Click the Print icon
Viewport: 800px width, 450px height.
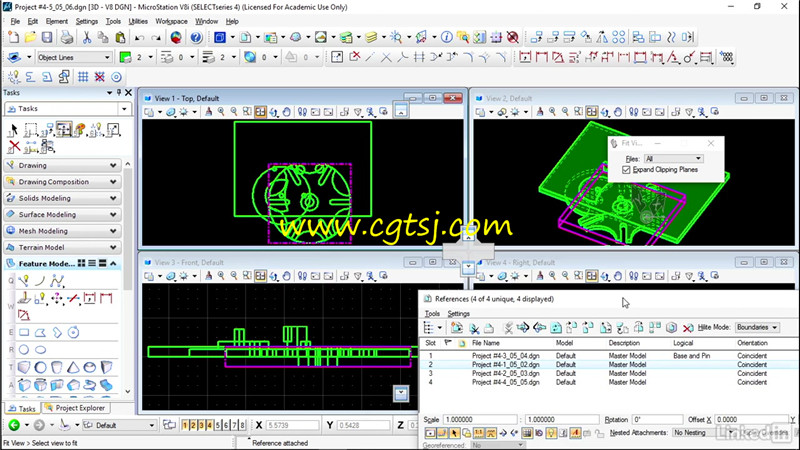pyautogui.click(x=67, y=37)
